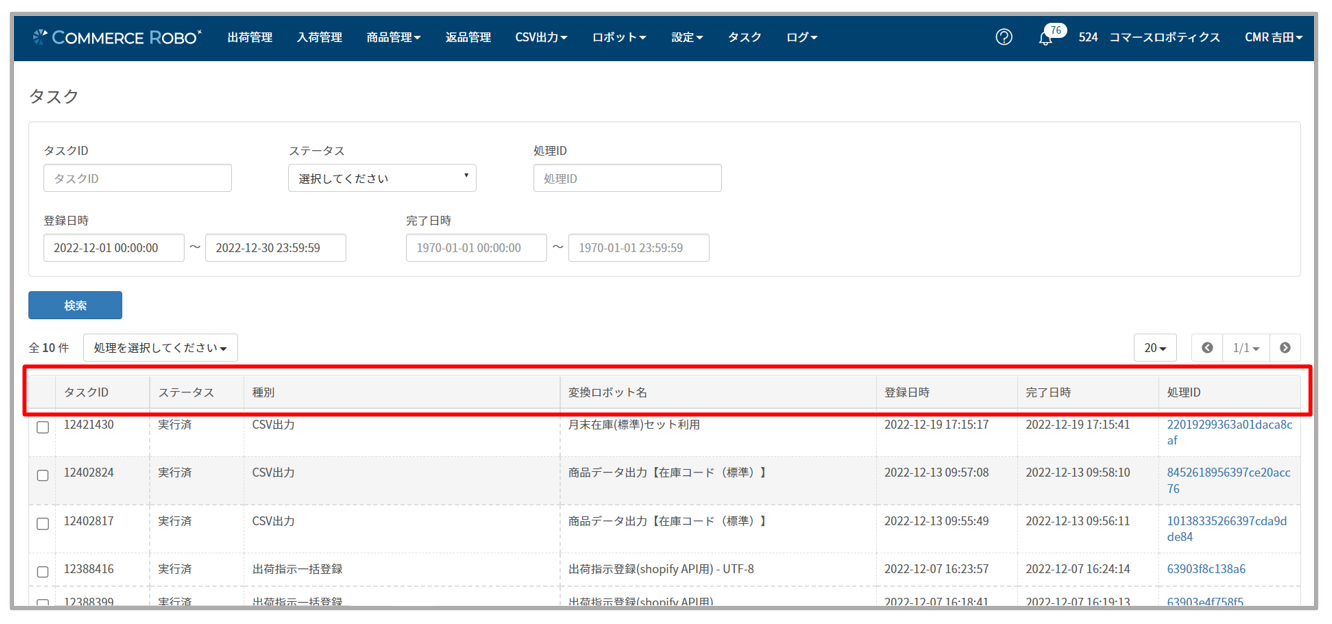Click registered time 2022-12-13 09:57:08

coord(936,472)
